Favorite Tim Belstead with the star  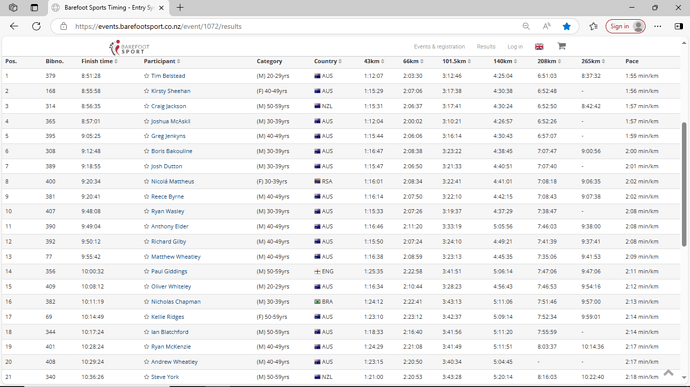147,76
